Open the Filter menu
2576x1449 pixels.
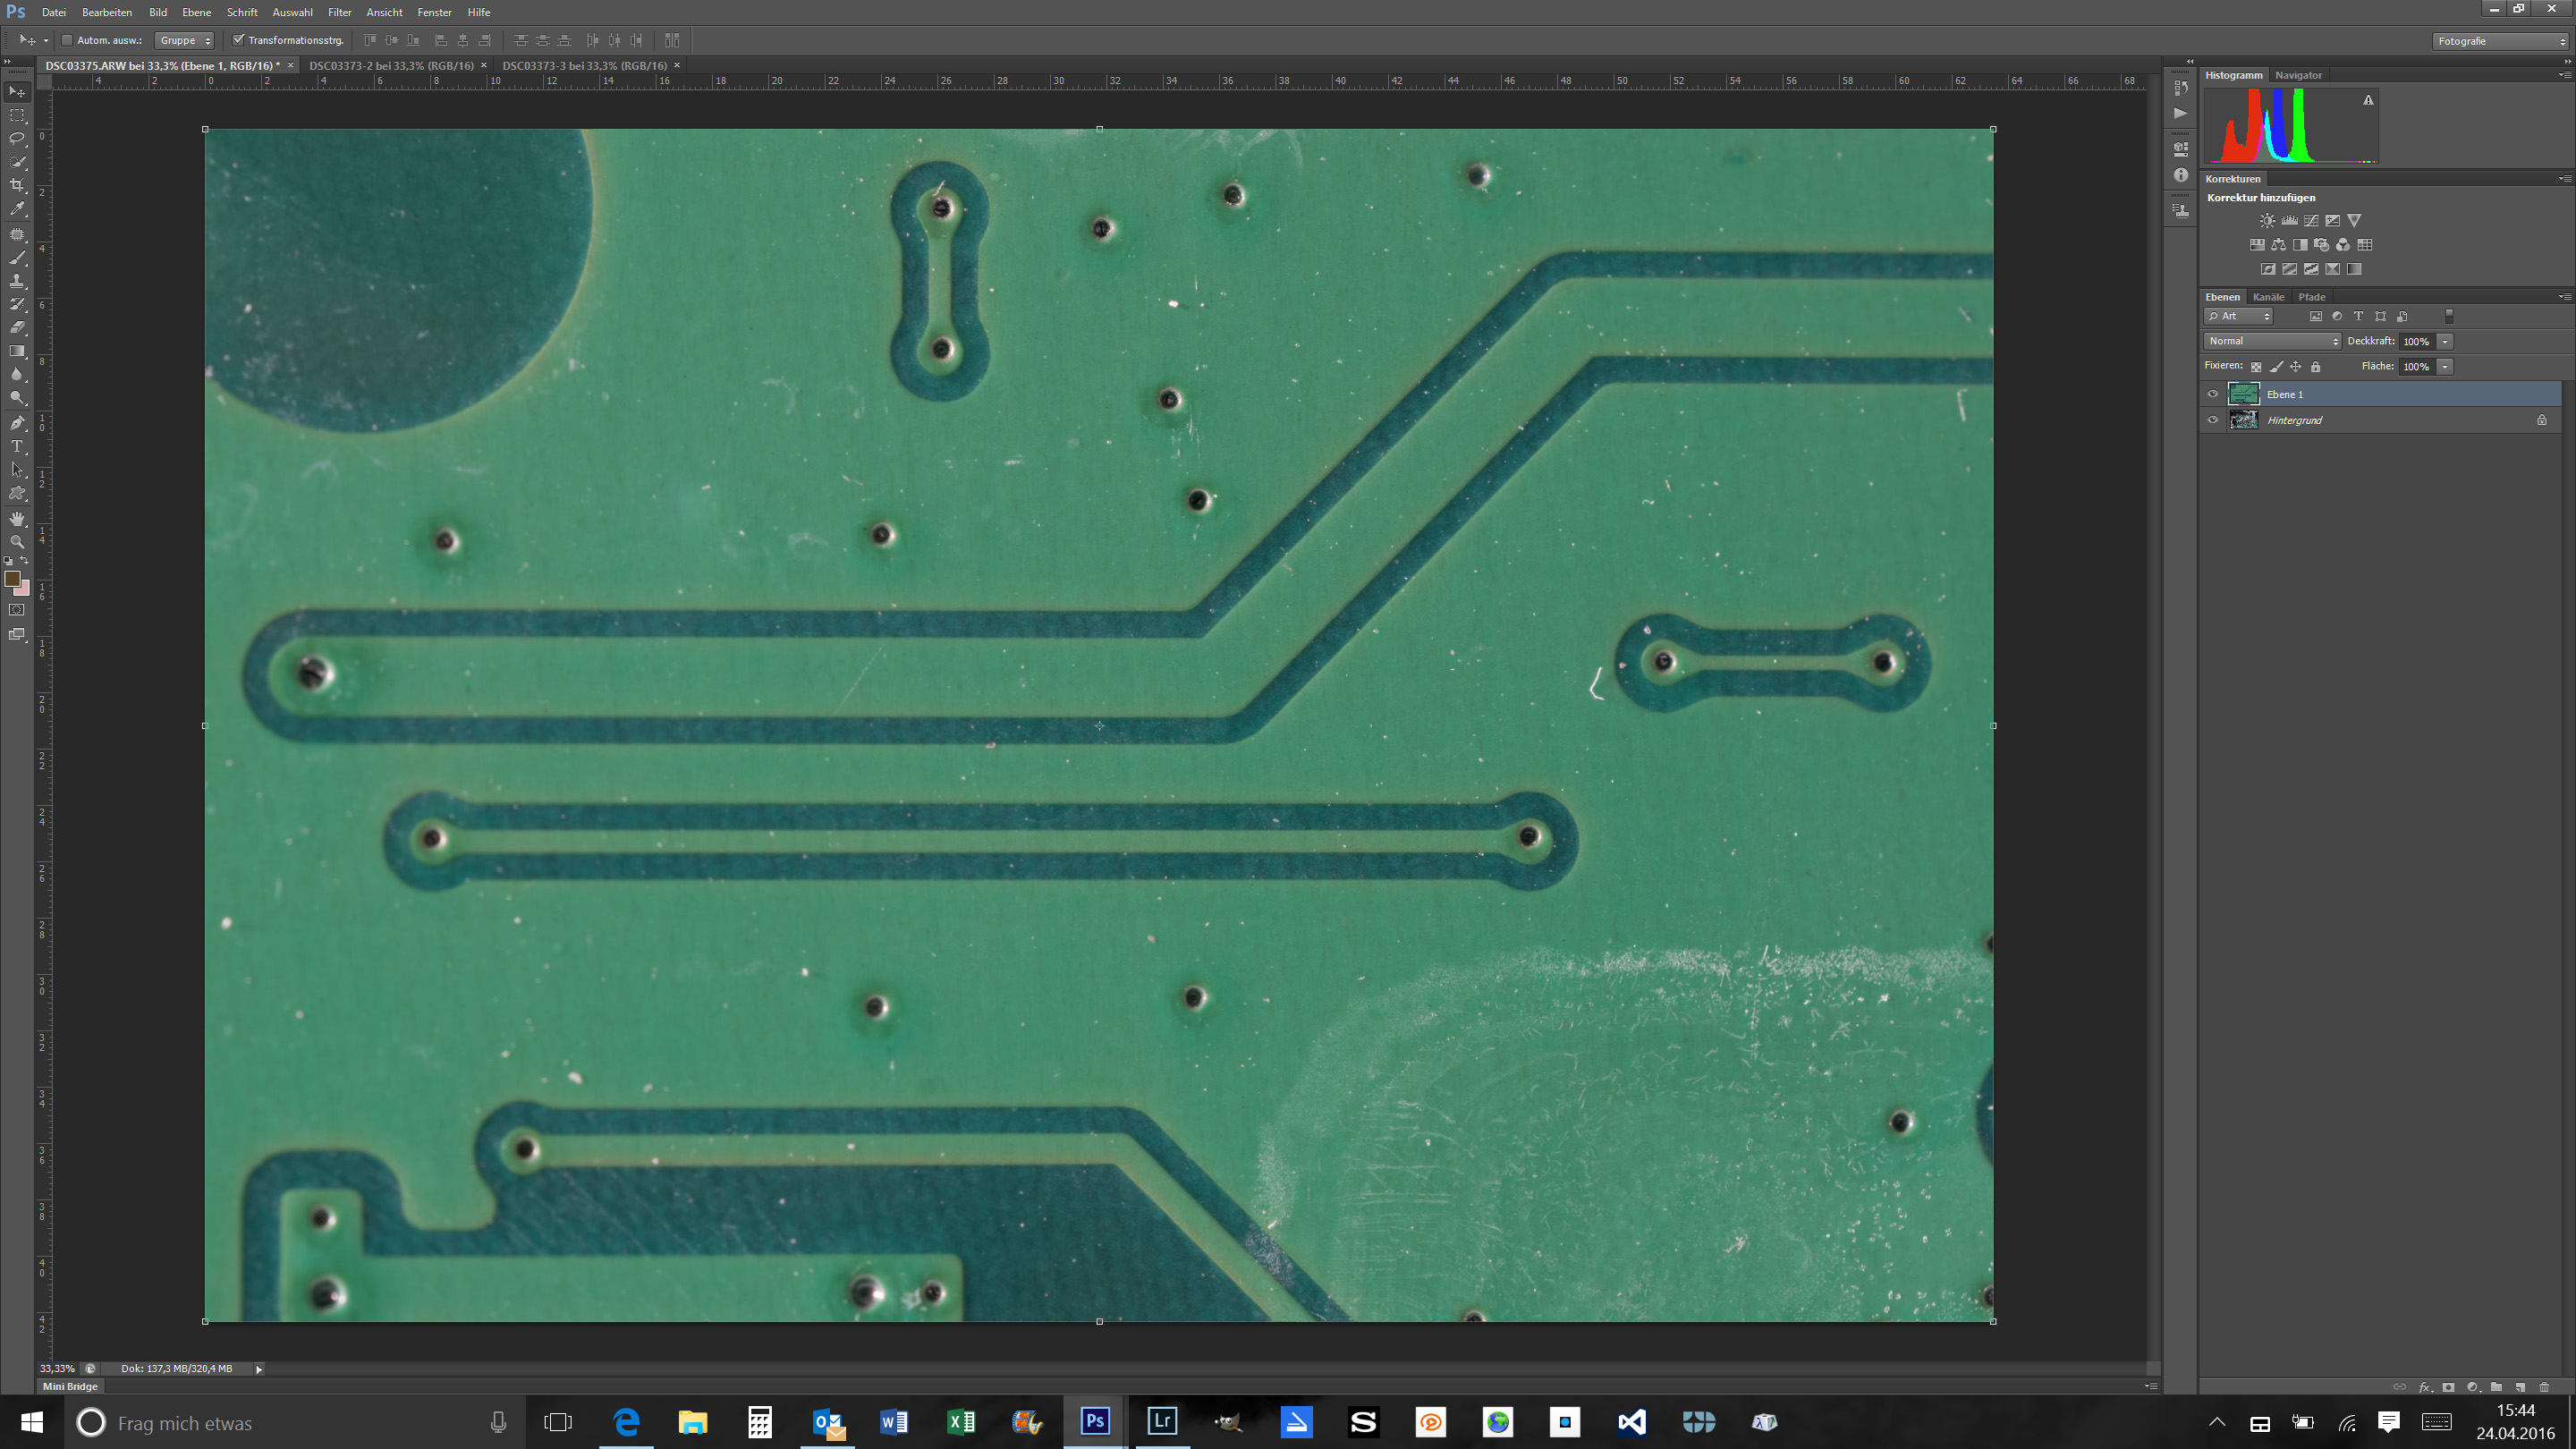click(339, 12)
